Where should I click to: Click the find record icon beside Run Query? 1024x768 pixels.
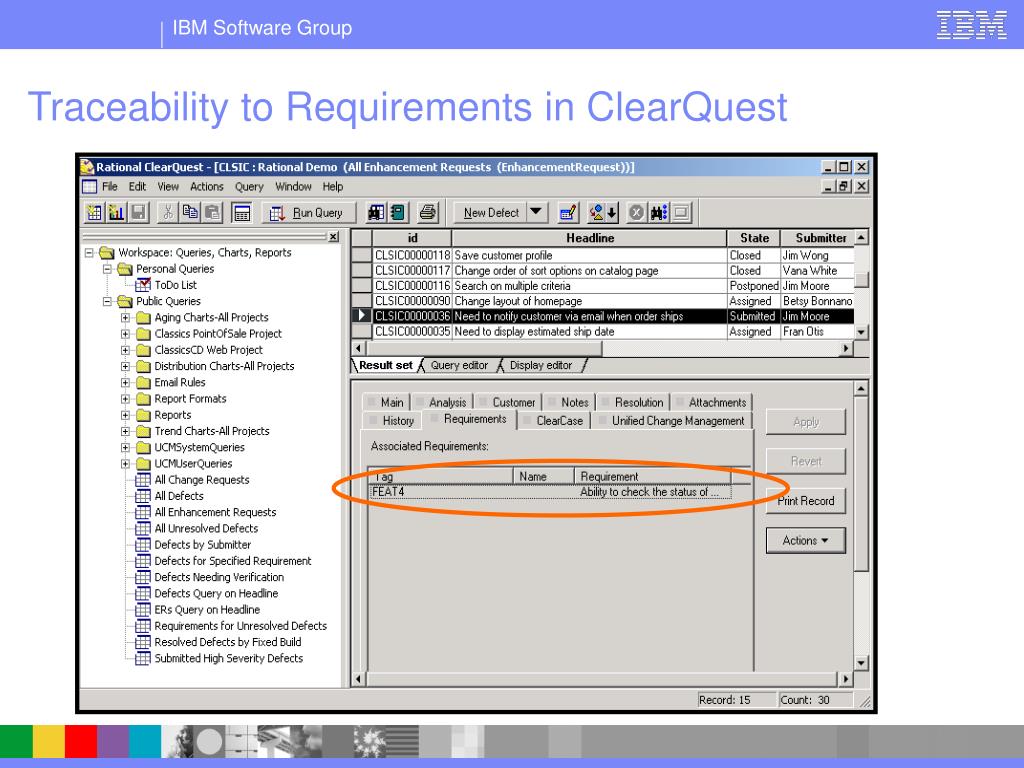(376, 213)
